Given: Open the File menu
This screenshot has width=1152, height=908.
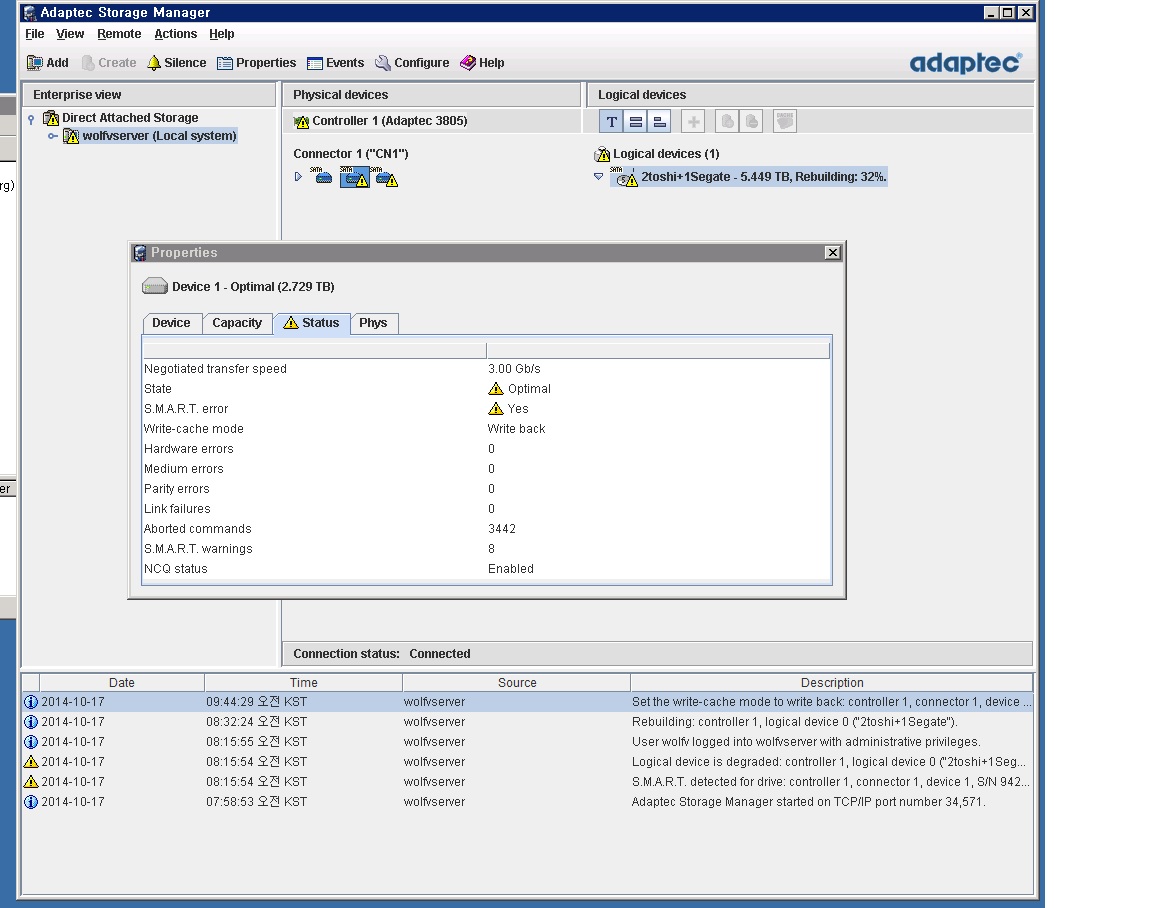Looking at the screenshot, I should [x=35, y=34].
